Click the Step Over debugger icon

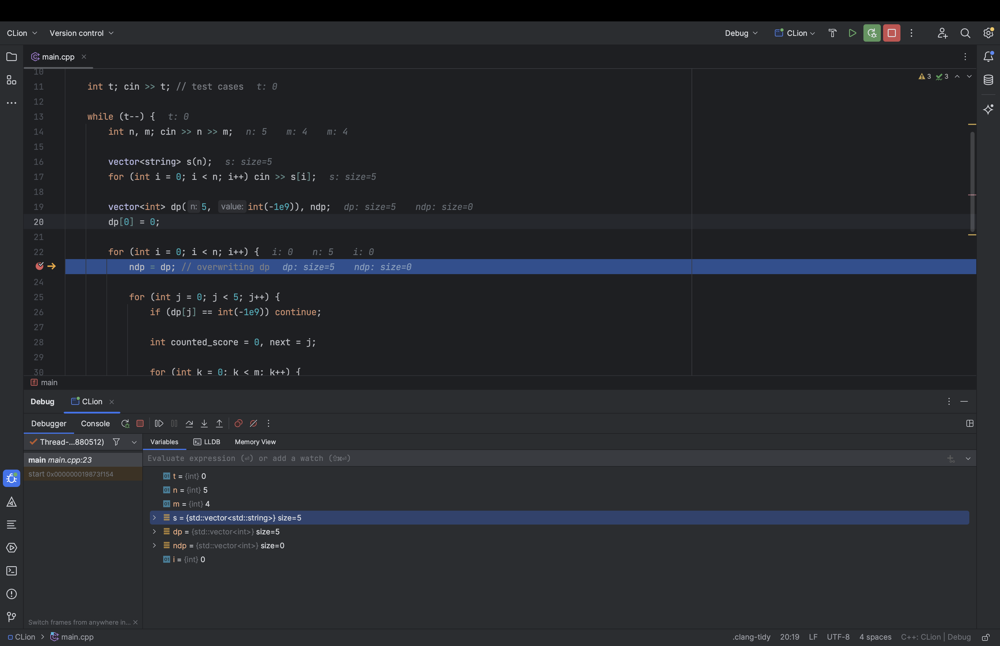189,424
